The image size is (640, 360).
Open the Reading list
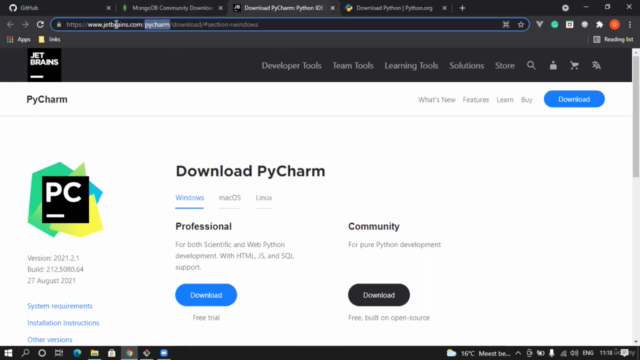[x=613, y=40]
